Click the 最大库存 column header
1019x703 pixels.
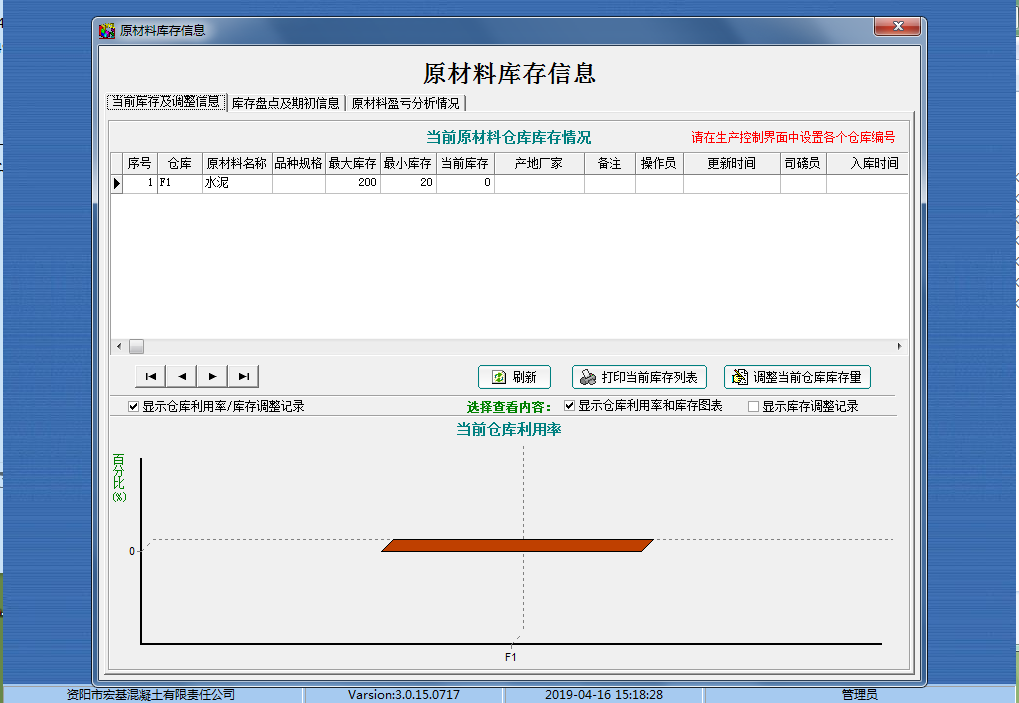click(352, 163)
